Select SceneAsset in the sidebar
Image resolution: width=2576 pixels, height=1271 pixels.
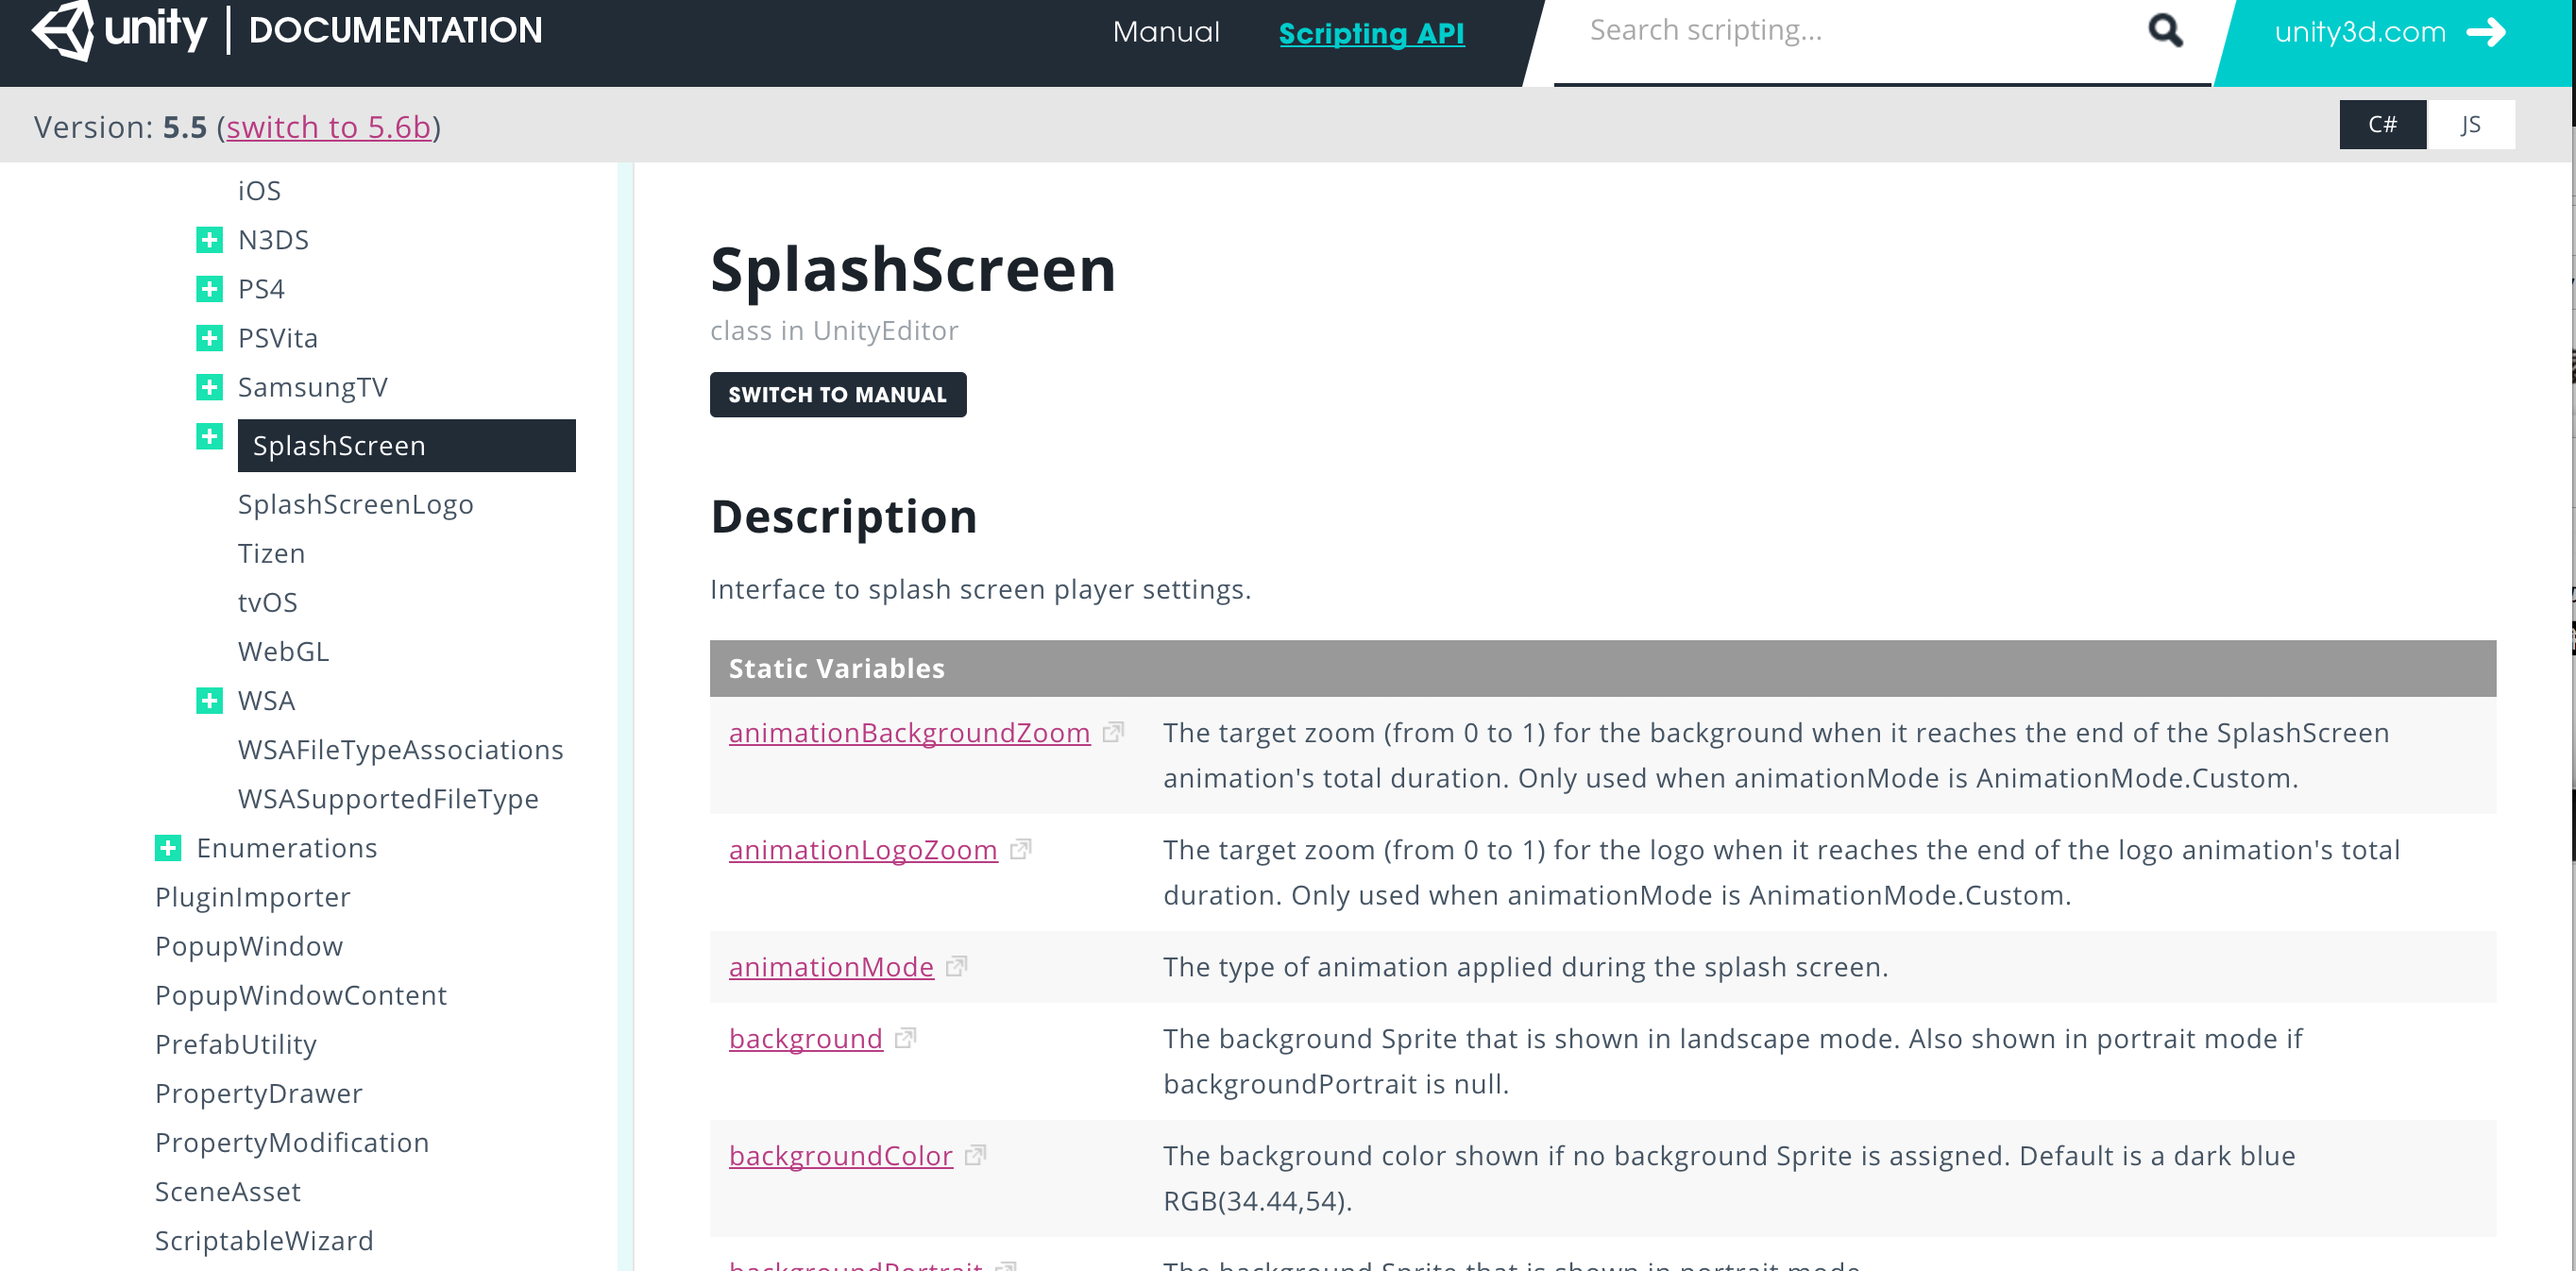[227, 1191]
